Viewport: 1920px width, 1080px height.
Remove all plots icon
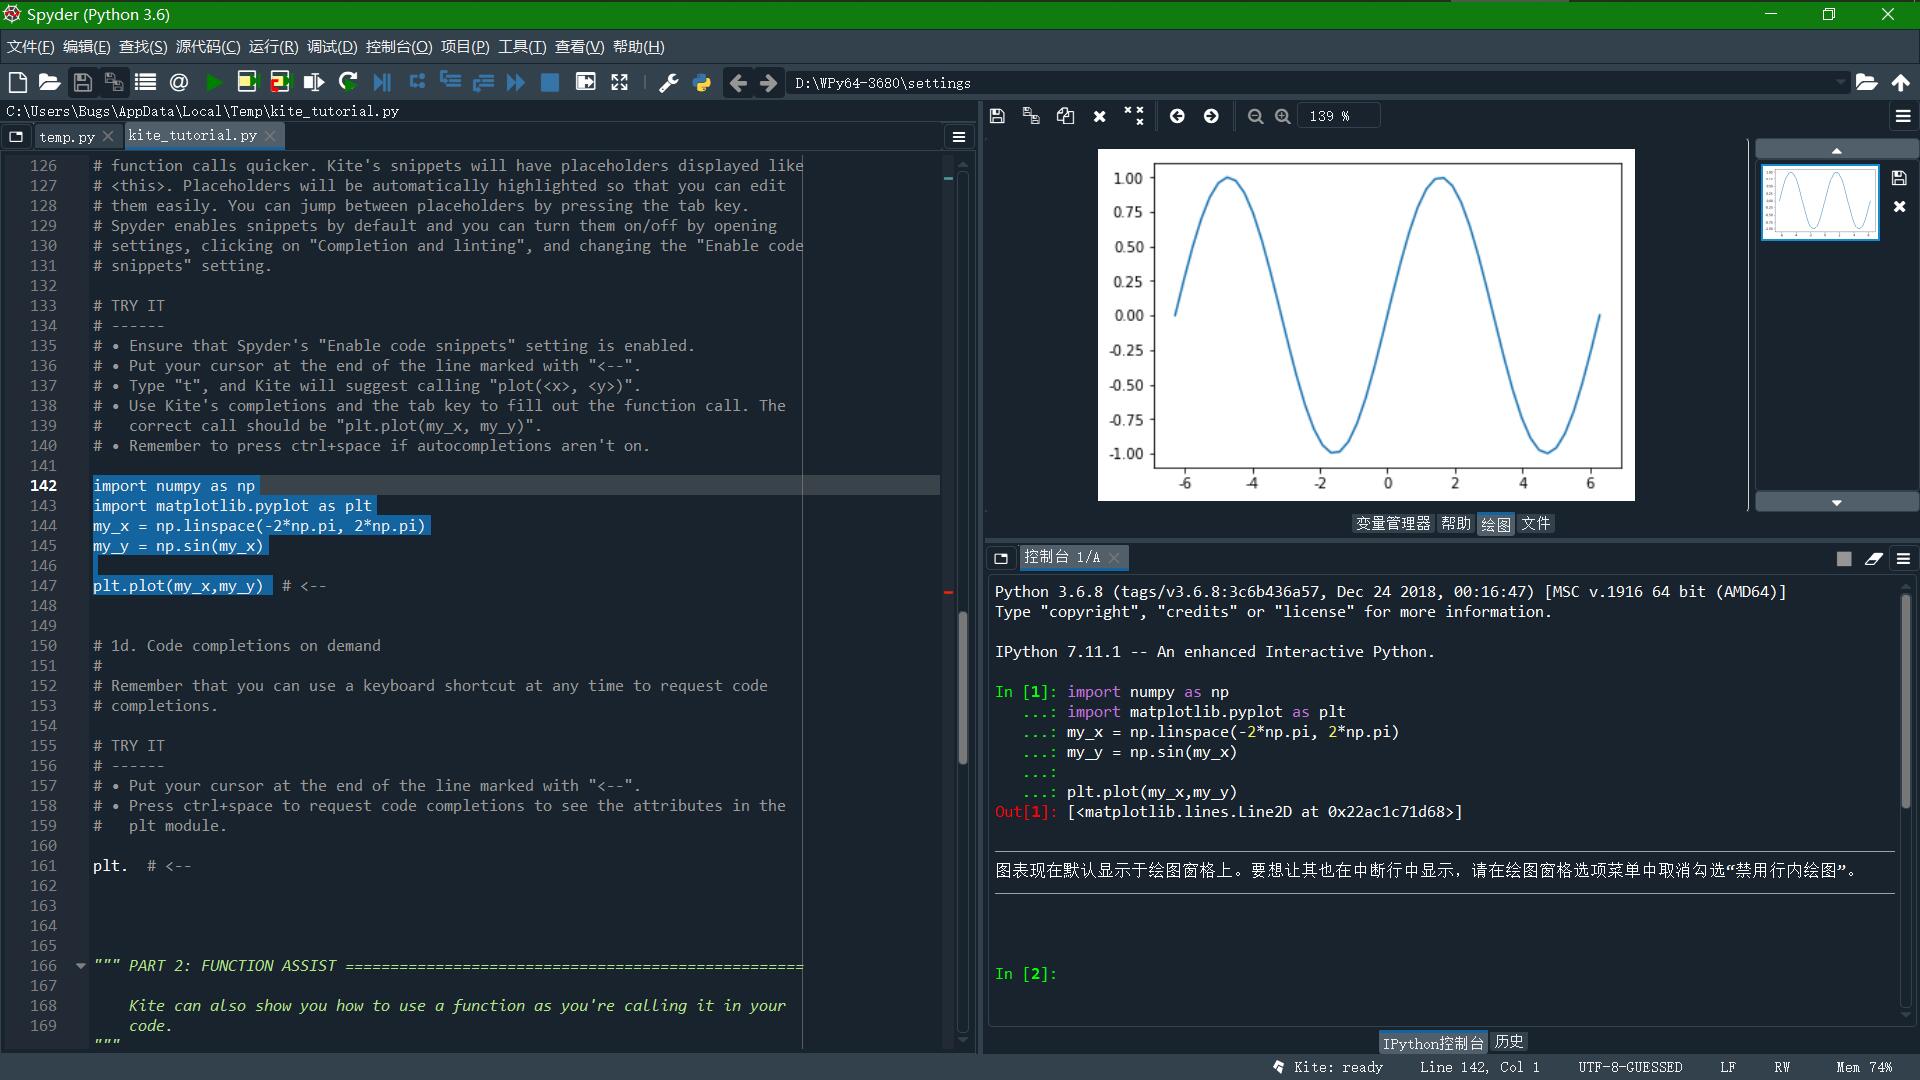(1133, 116)
